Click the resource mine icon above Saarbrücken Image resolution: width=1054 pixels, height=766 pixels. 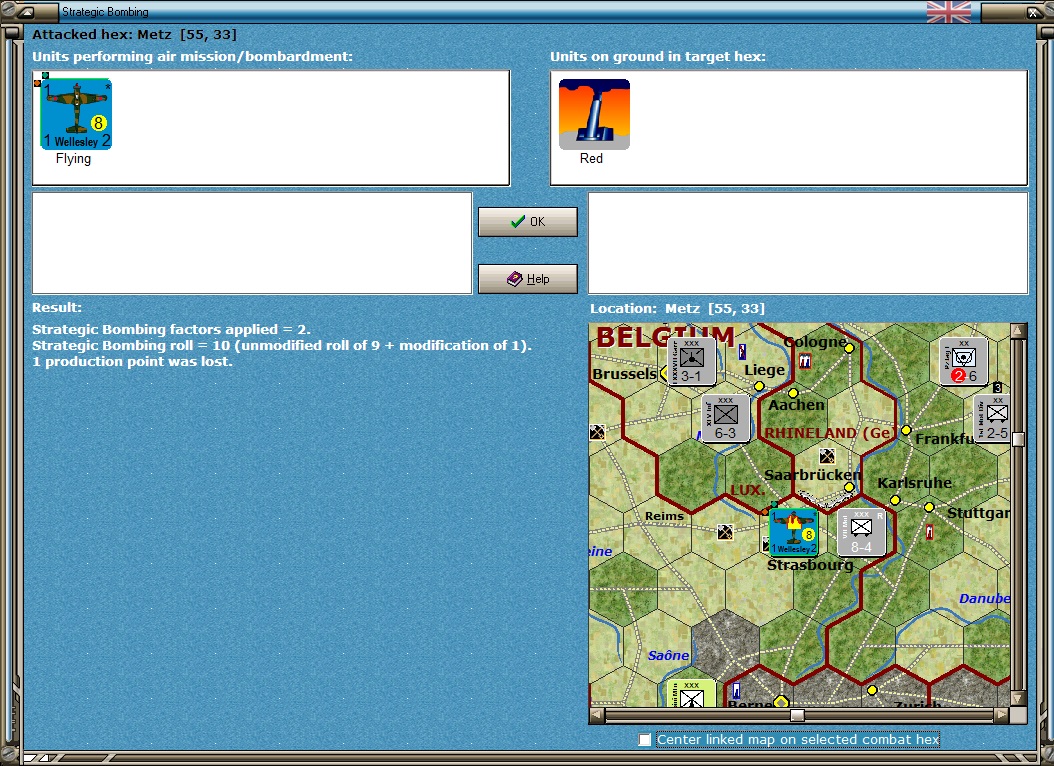coord(827,456)
